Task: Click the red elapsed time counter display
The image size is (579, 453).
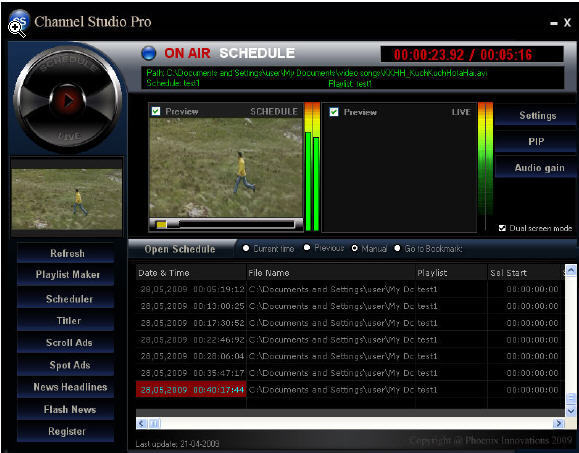Action: point(472,55)
